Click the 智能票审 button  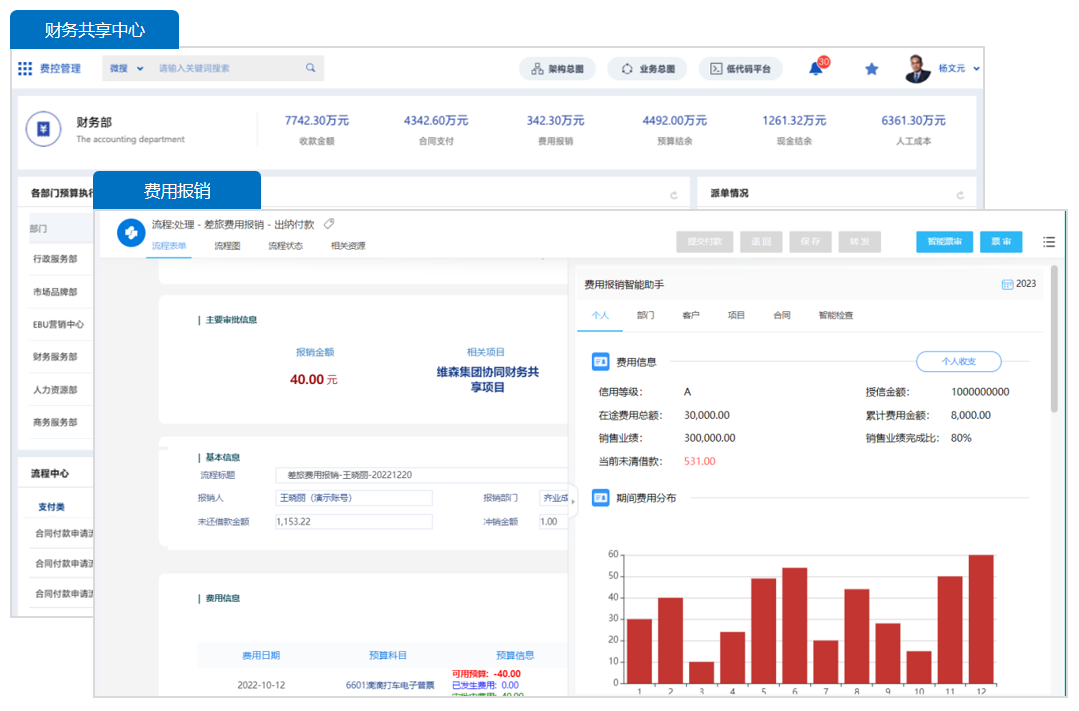(944, 242)
